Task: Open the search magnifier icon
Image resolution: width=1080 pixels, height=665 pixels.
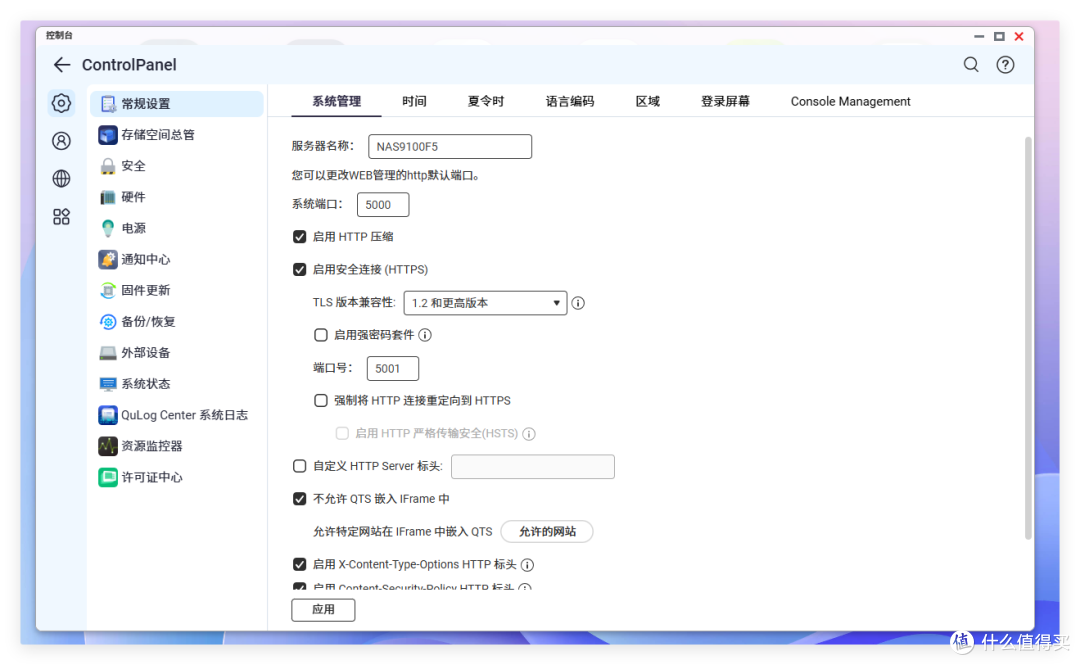Action: click(971, 65)
